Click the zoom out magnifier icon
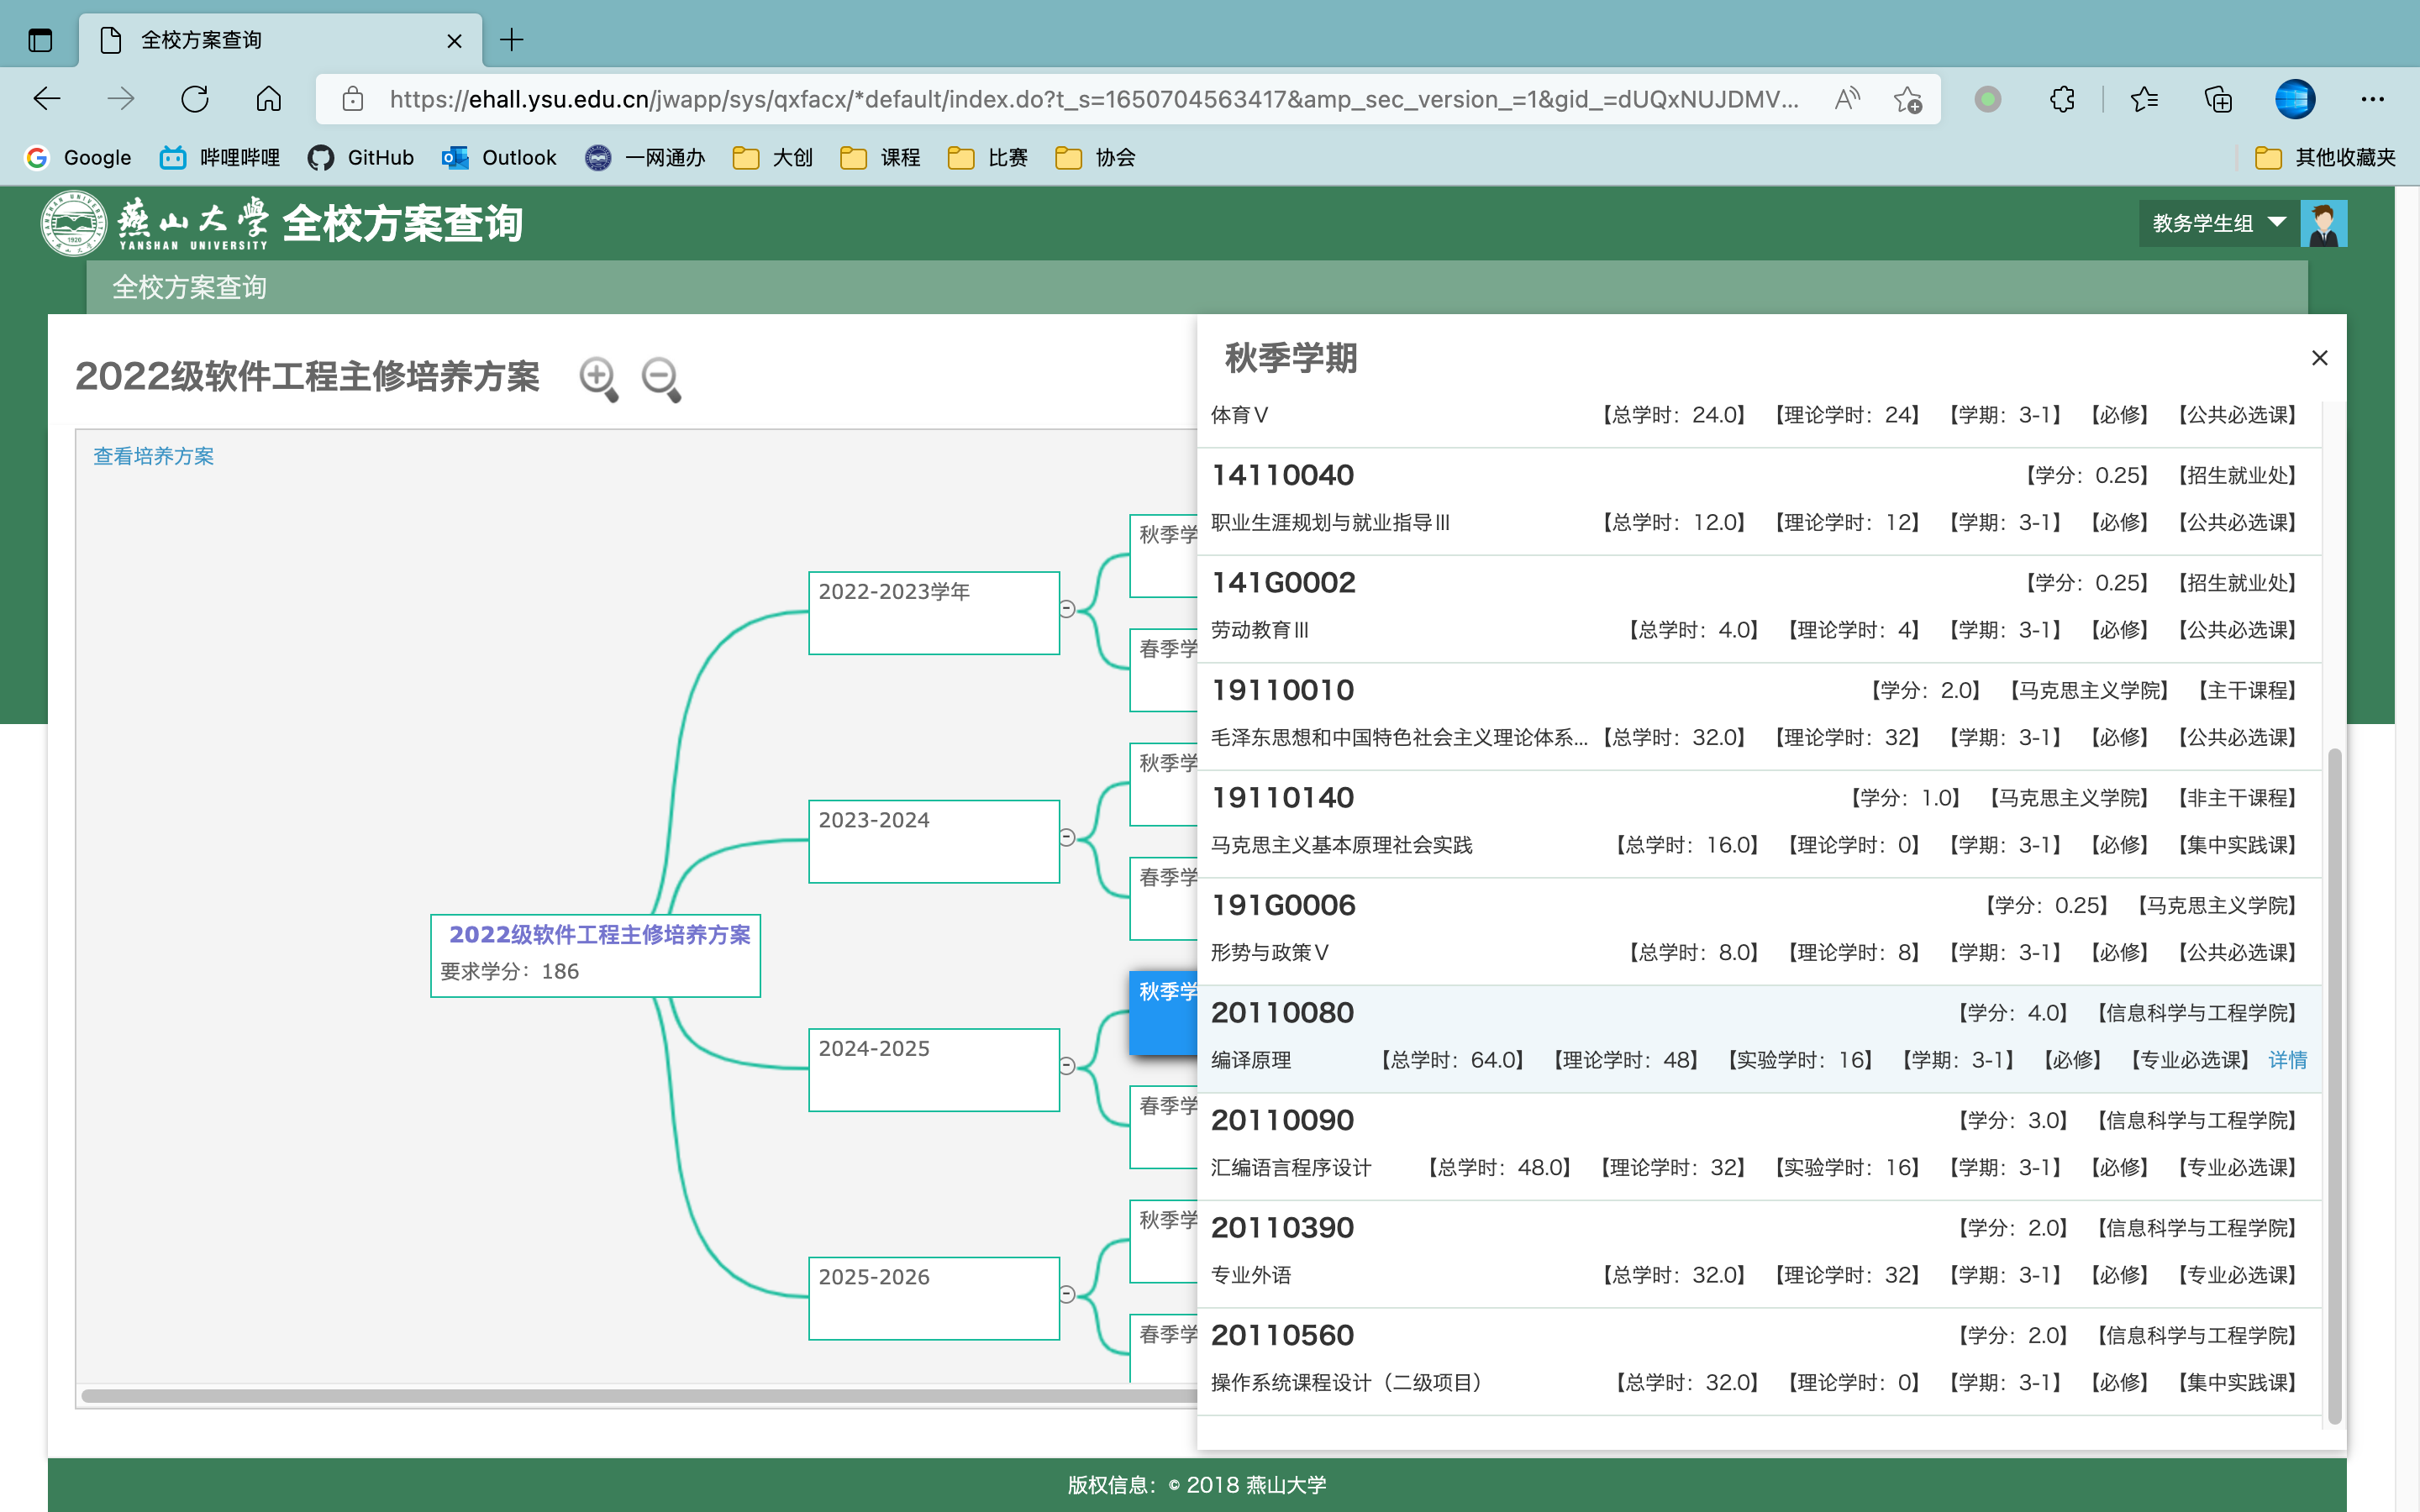Screen dimensions: 2420x1512 tap(660, 378)
